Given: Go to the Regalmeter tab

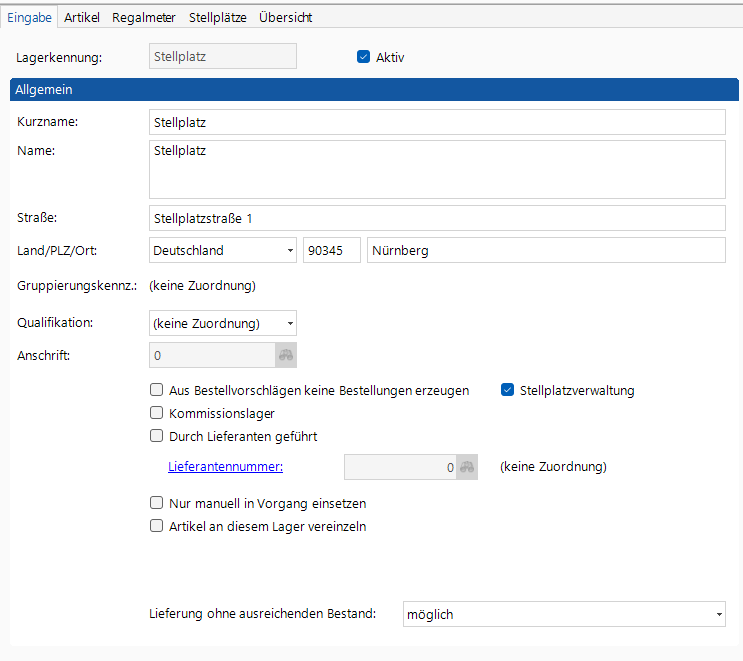Looking at the screenshot, I should pos(144,18).
